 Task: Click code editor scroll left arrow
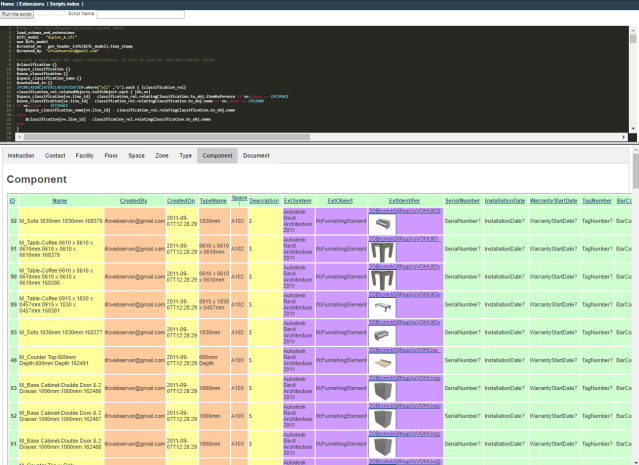[x=19, y=137]
